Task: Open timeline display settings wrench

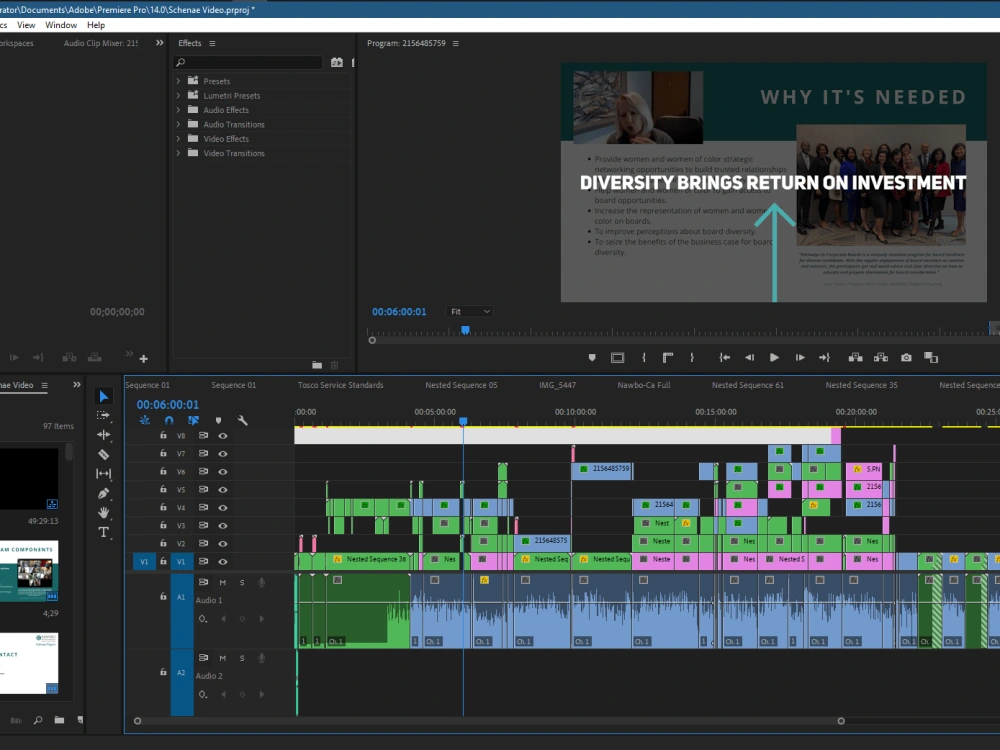Action: (x=242, y=420)
